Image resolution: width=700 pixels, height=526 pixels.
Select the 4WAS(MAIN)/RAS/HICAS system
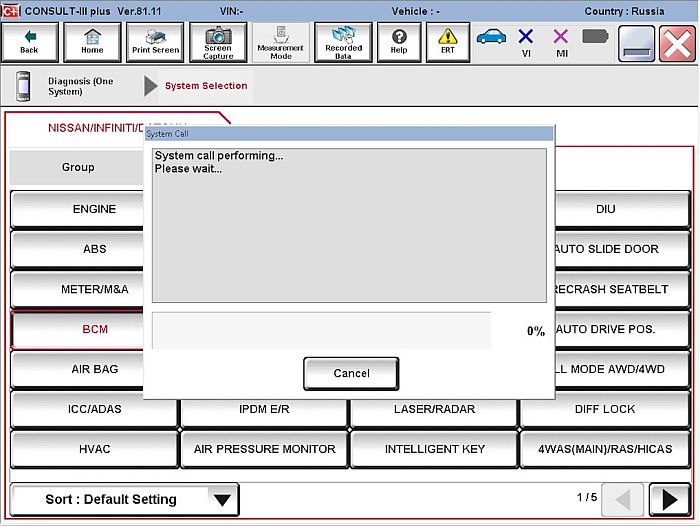tap(605, 449)
